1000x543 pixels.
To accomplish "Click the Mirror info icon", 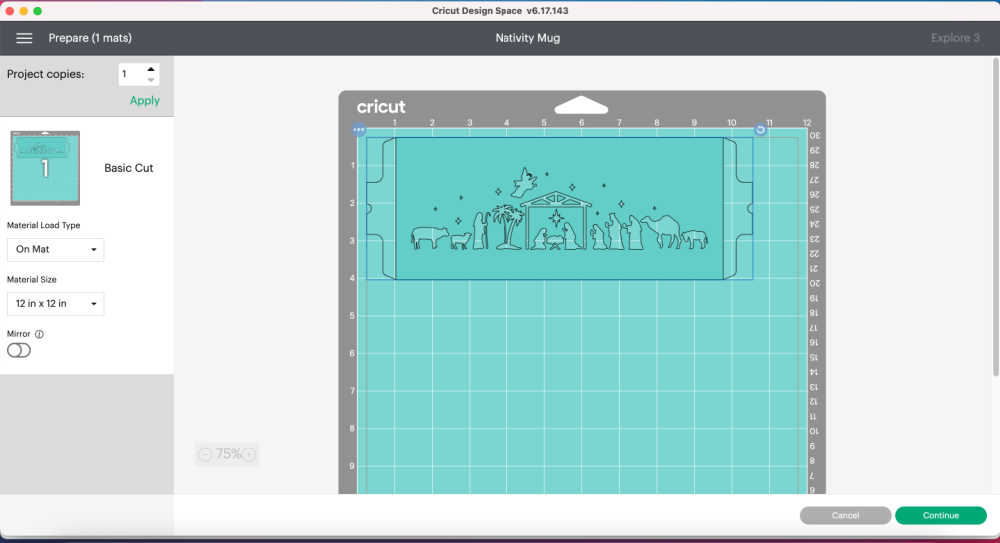I will click(39, 334).
